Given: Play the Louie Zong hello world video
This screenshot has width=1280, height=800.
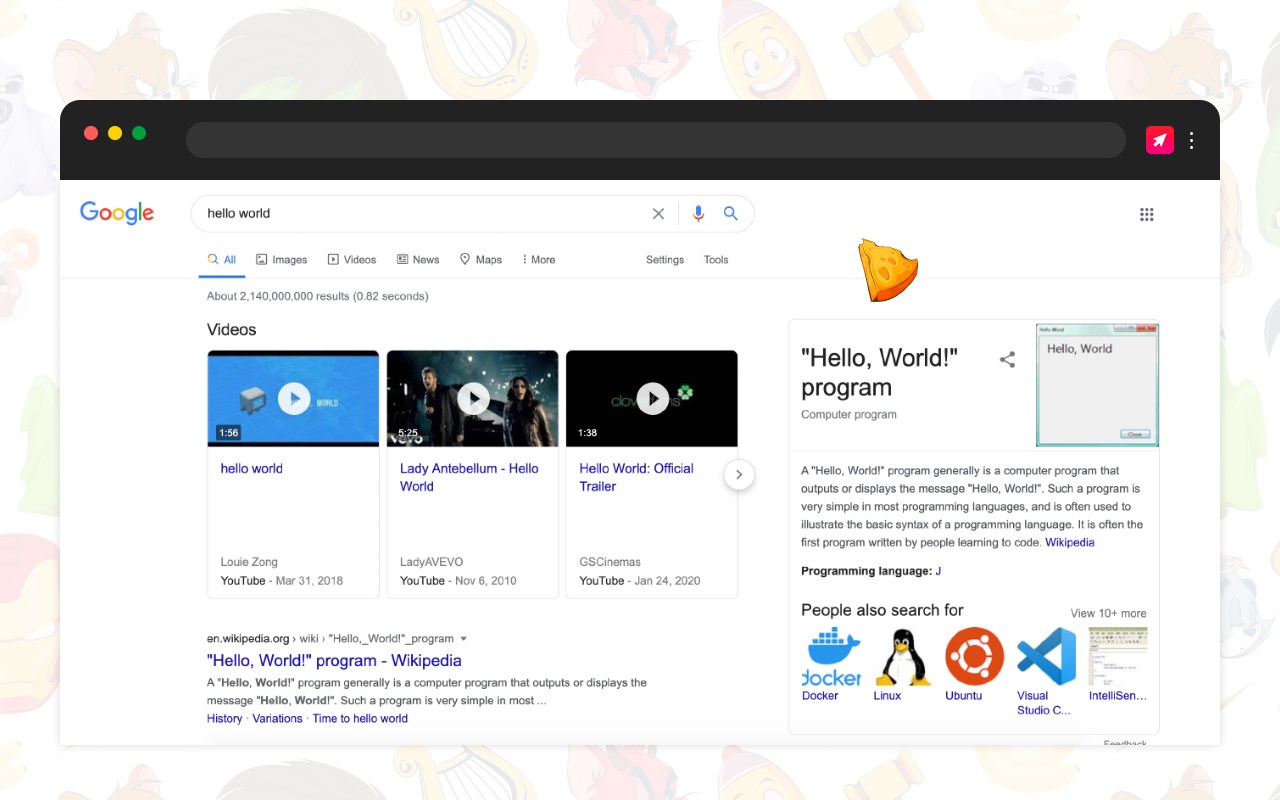Looking at the screenshot, I should pos(293,398).
